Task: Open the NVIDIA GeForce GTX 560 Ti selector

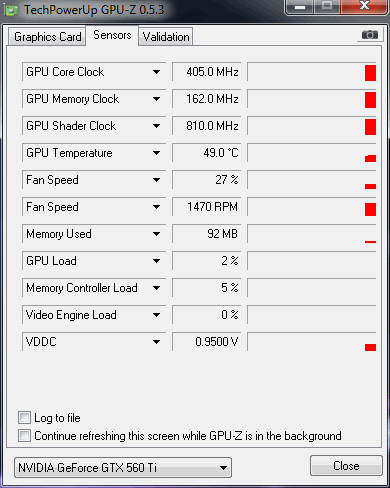Action: pos(123,467)
